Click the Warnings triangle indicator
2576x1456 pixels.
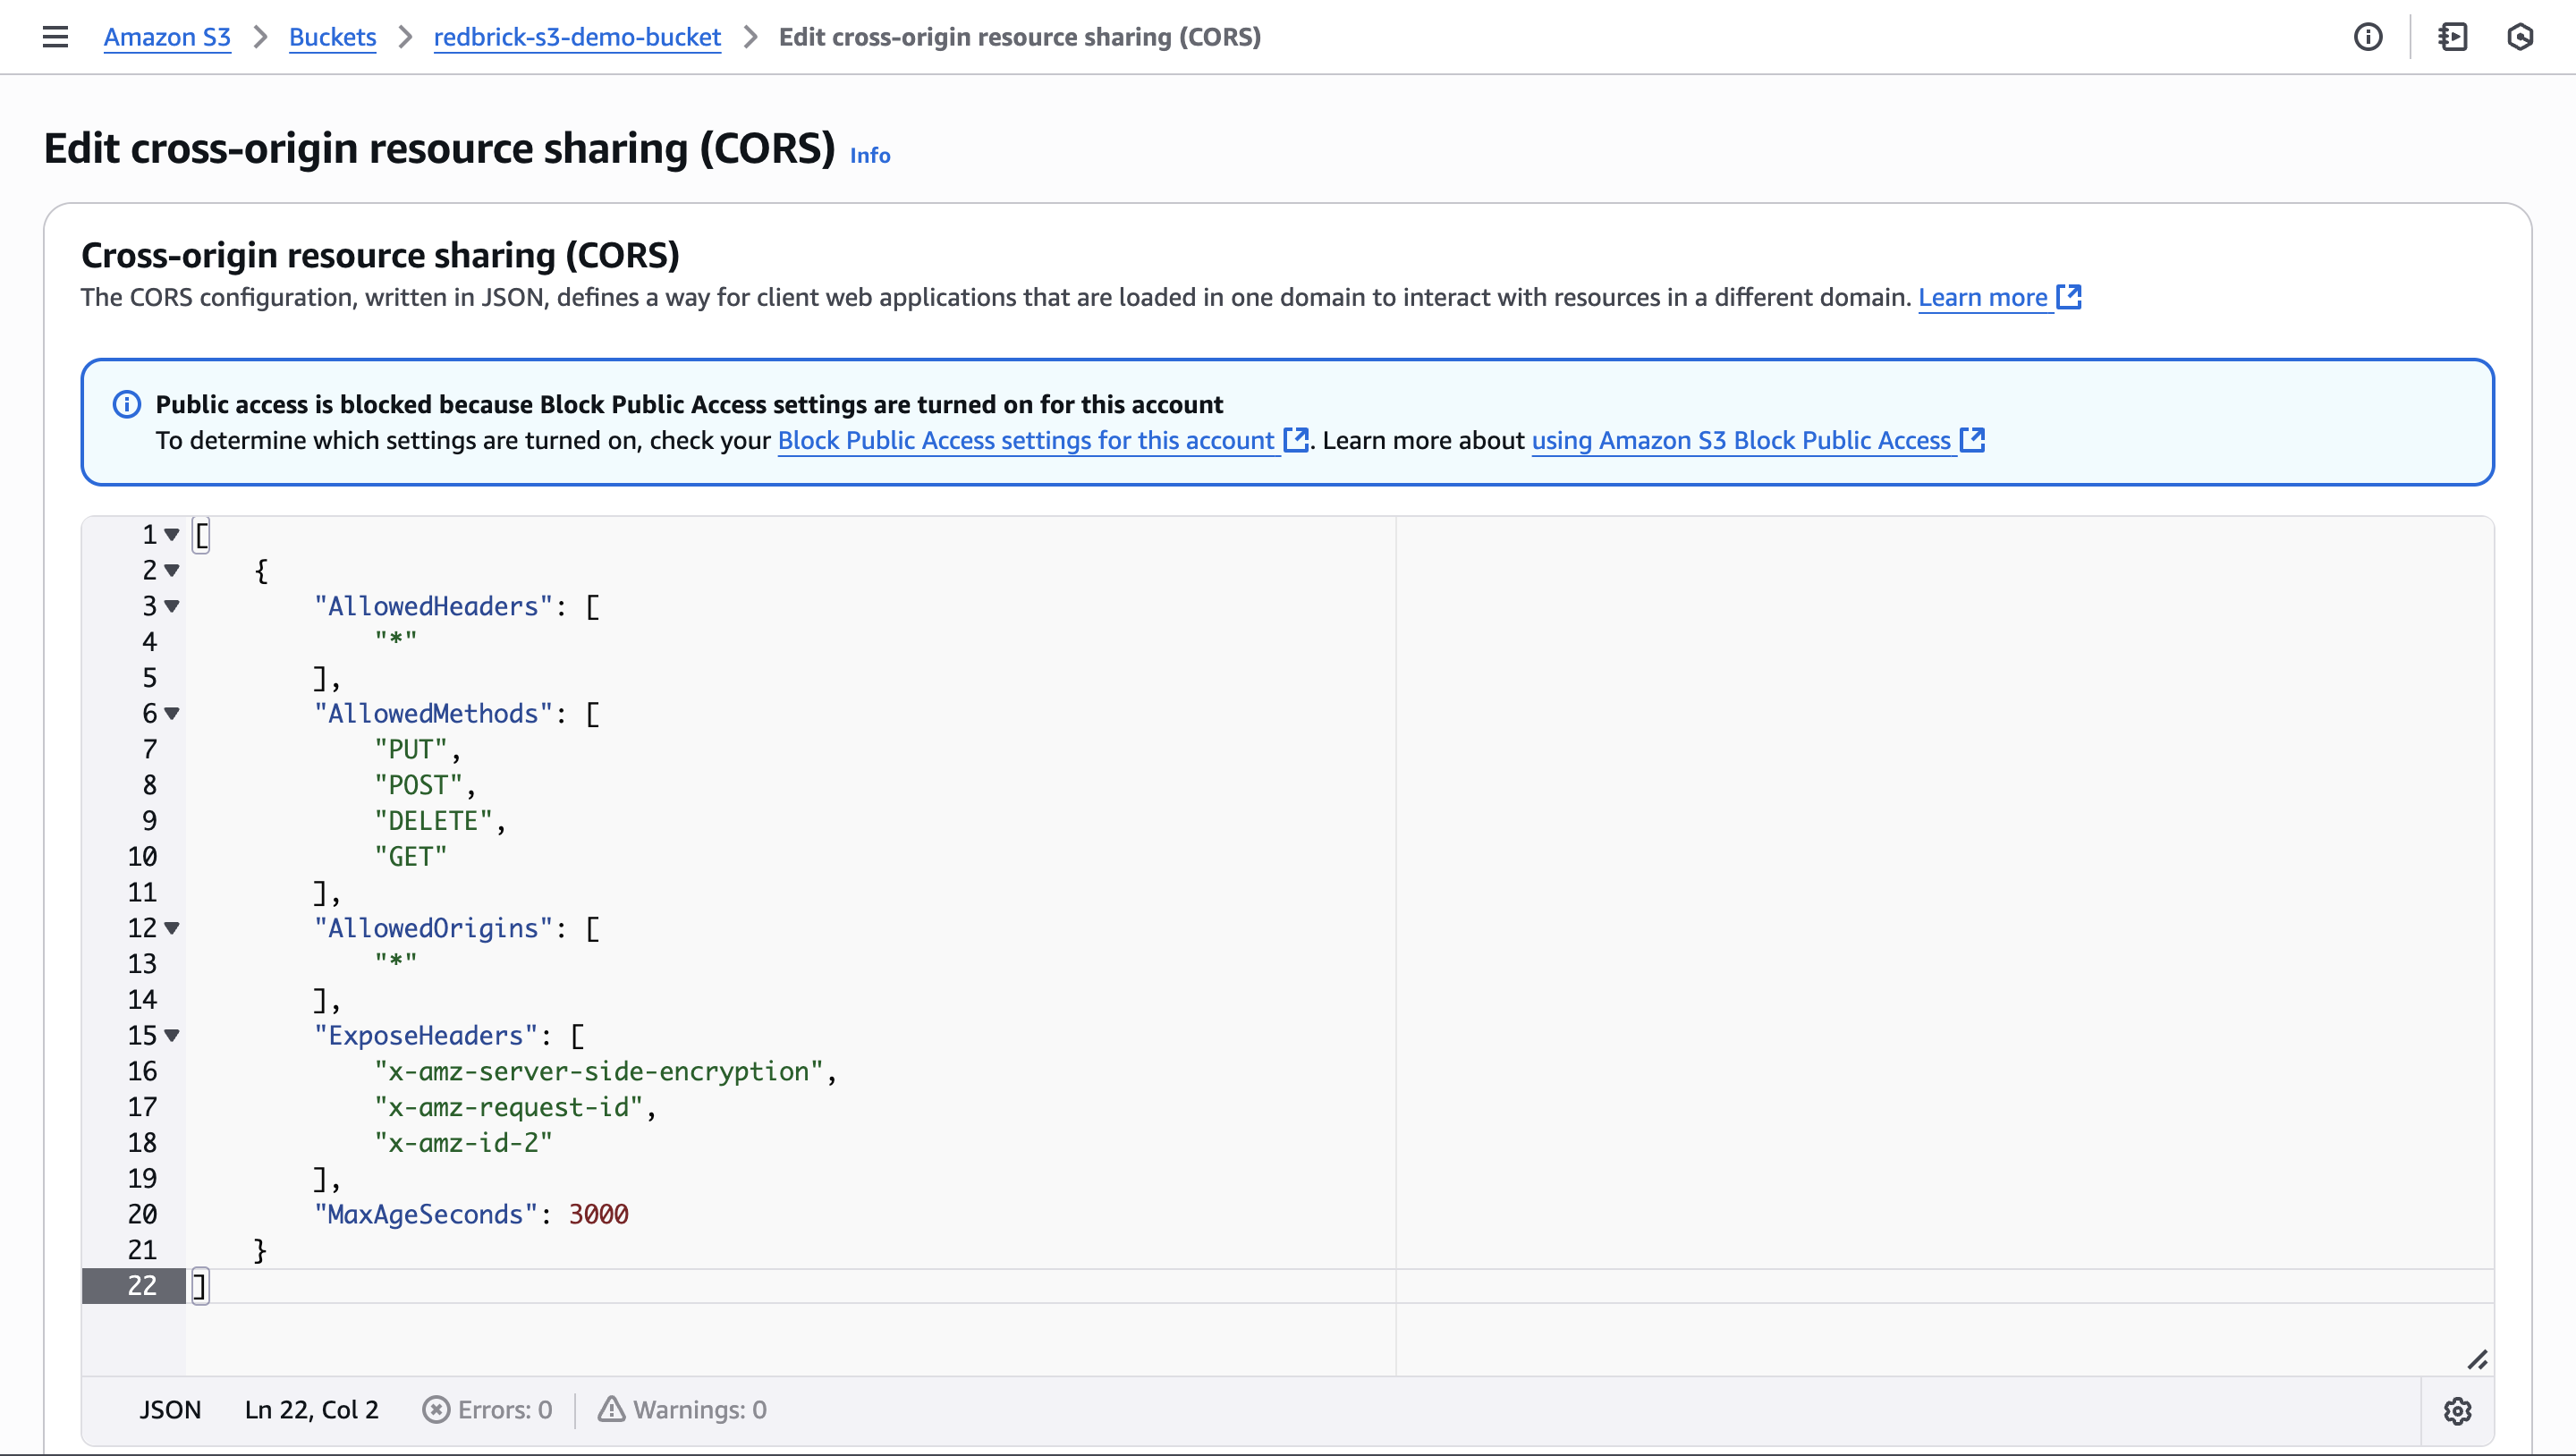(682, 1410)
